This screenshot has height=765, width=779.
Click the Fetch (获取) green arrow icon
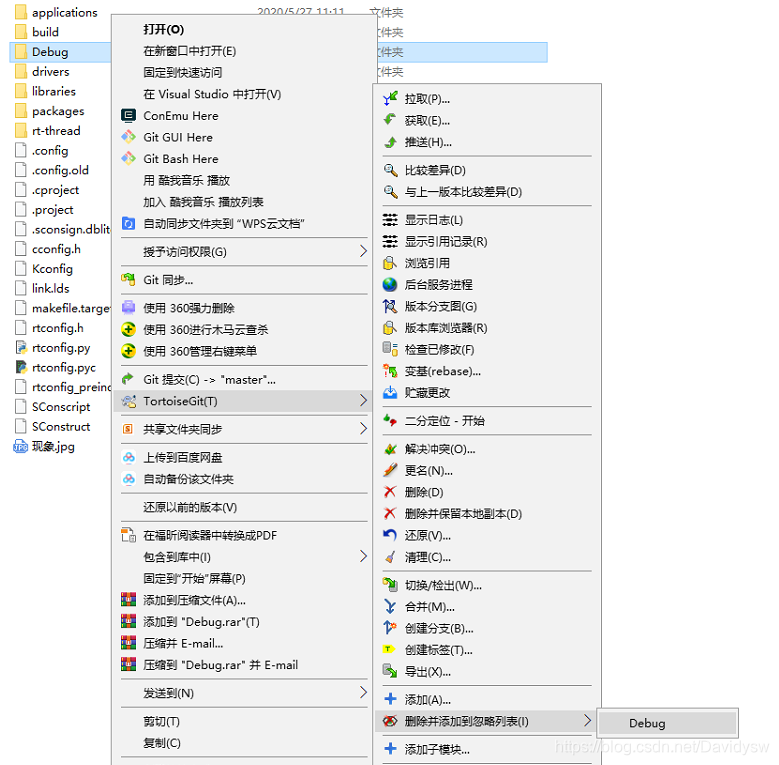[x=390, y=120]
